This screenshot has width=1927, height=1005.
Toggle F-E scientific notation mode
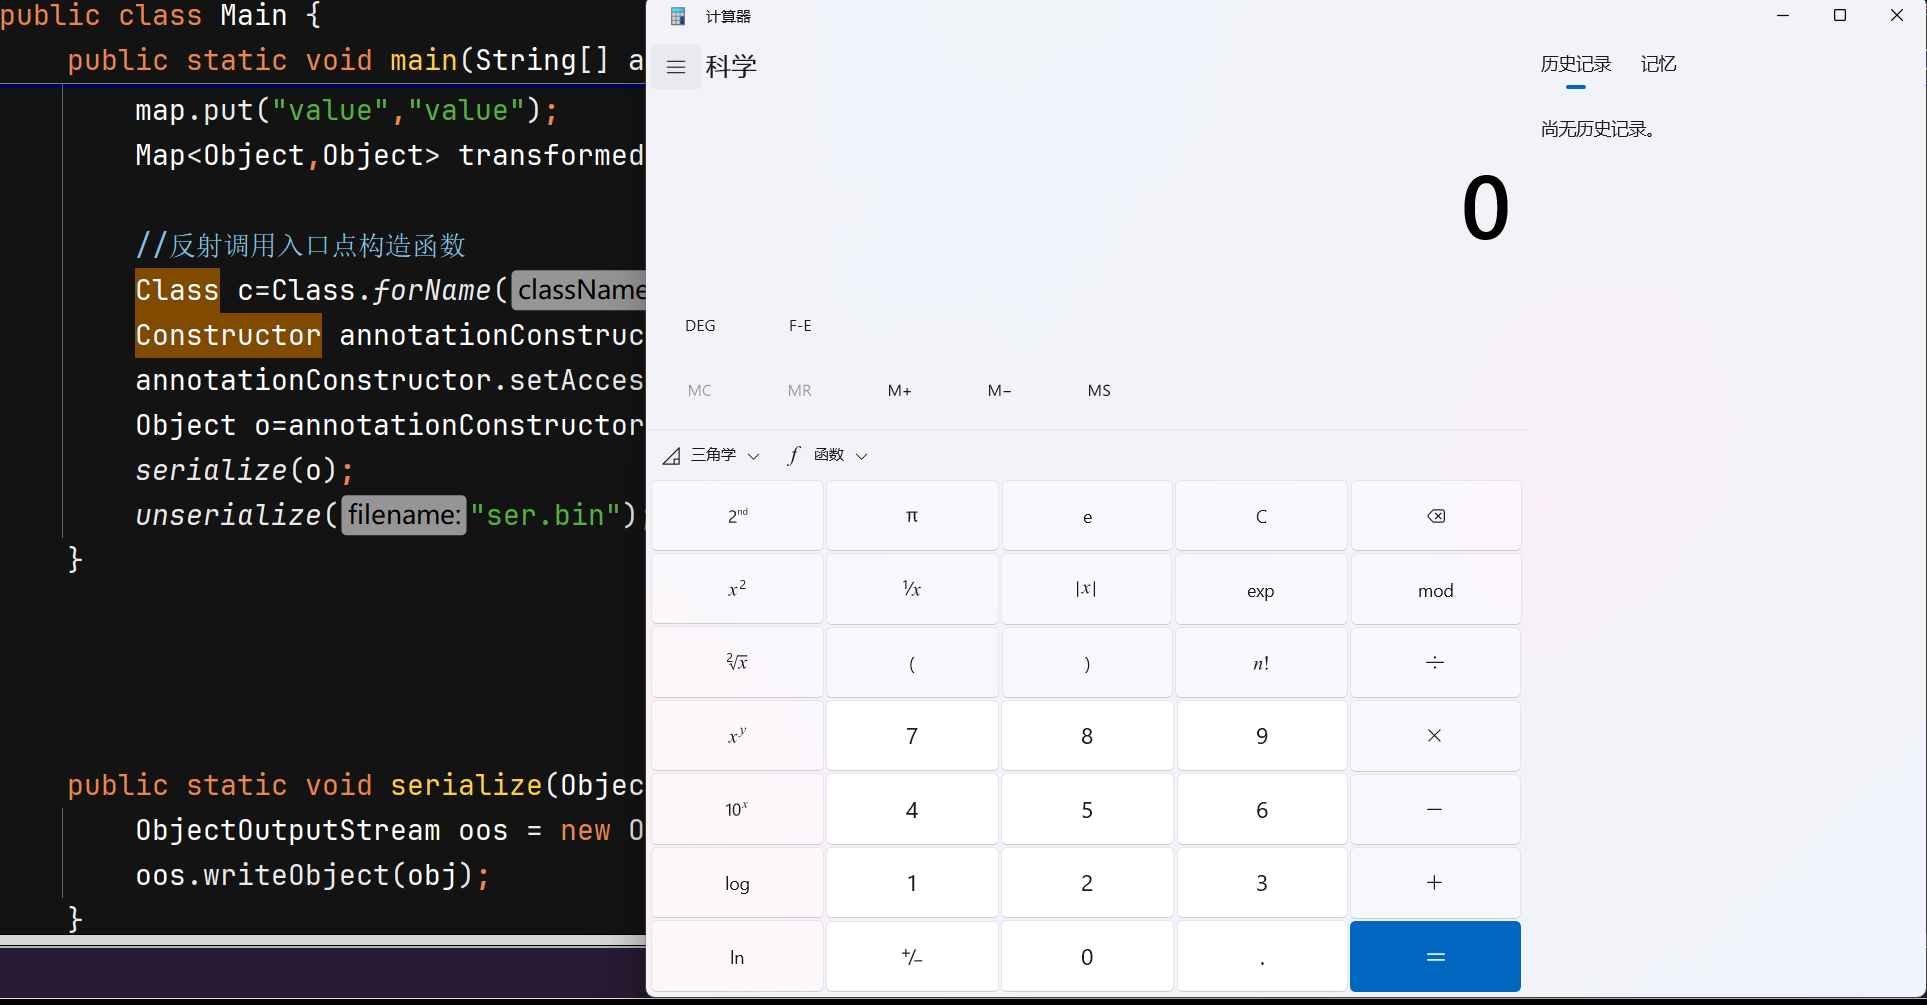(x=800, y=326)
